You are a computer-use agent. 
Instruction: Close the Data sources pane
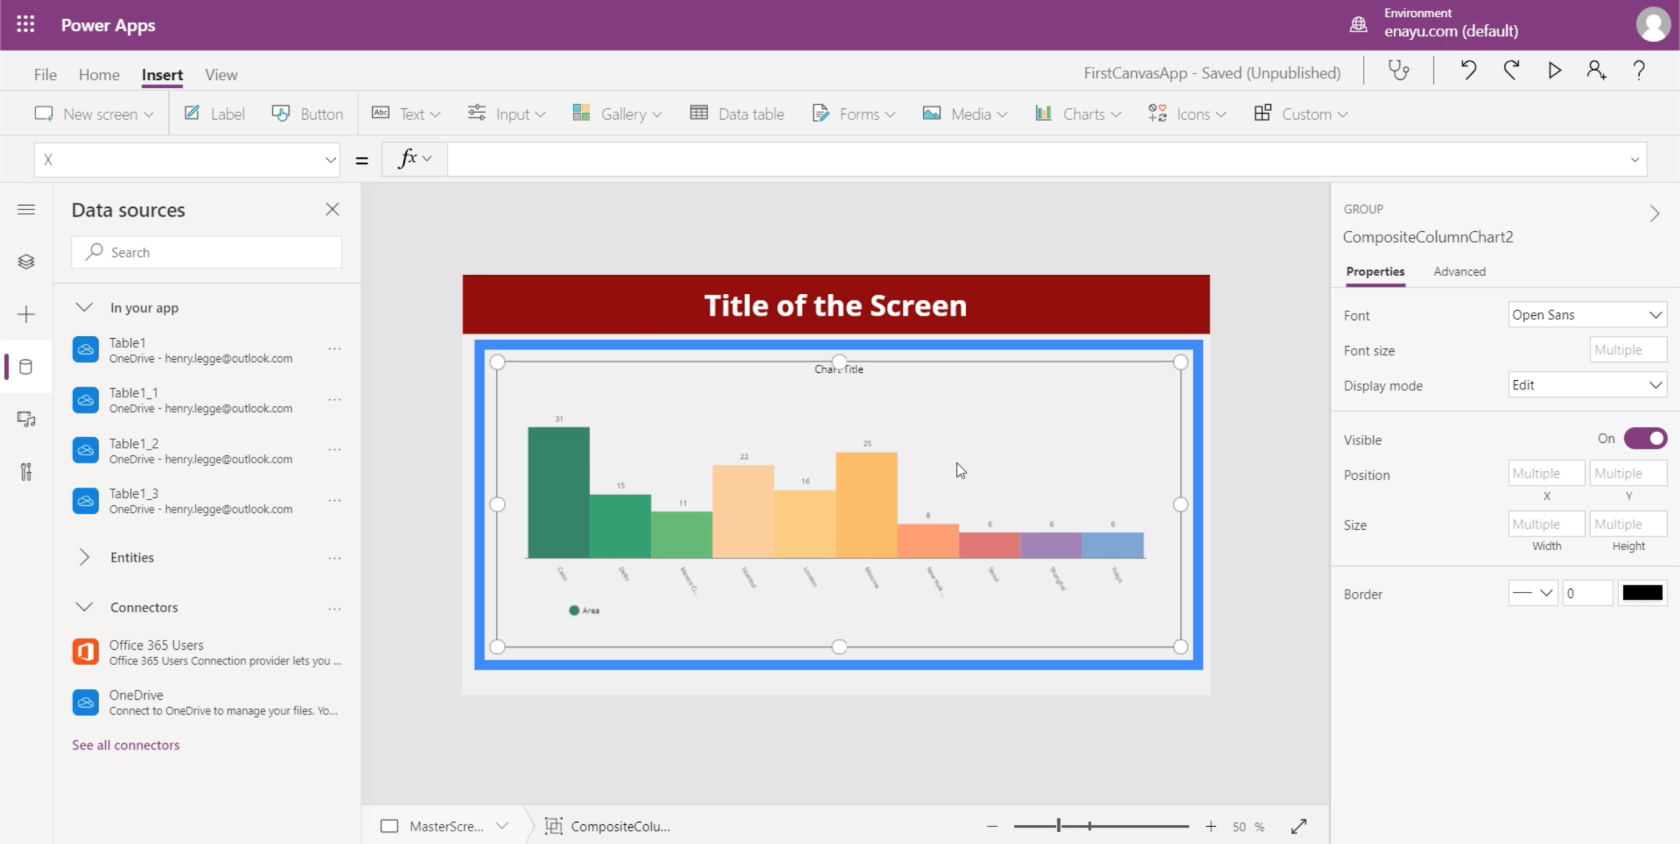332,209
